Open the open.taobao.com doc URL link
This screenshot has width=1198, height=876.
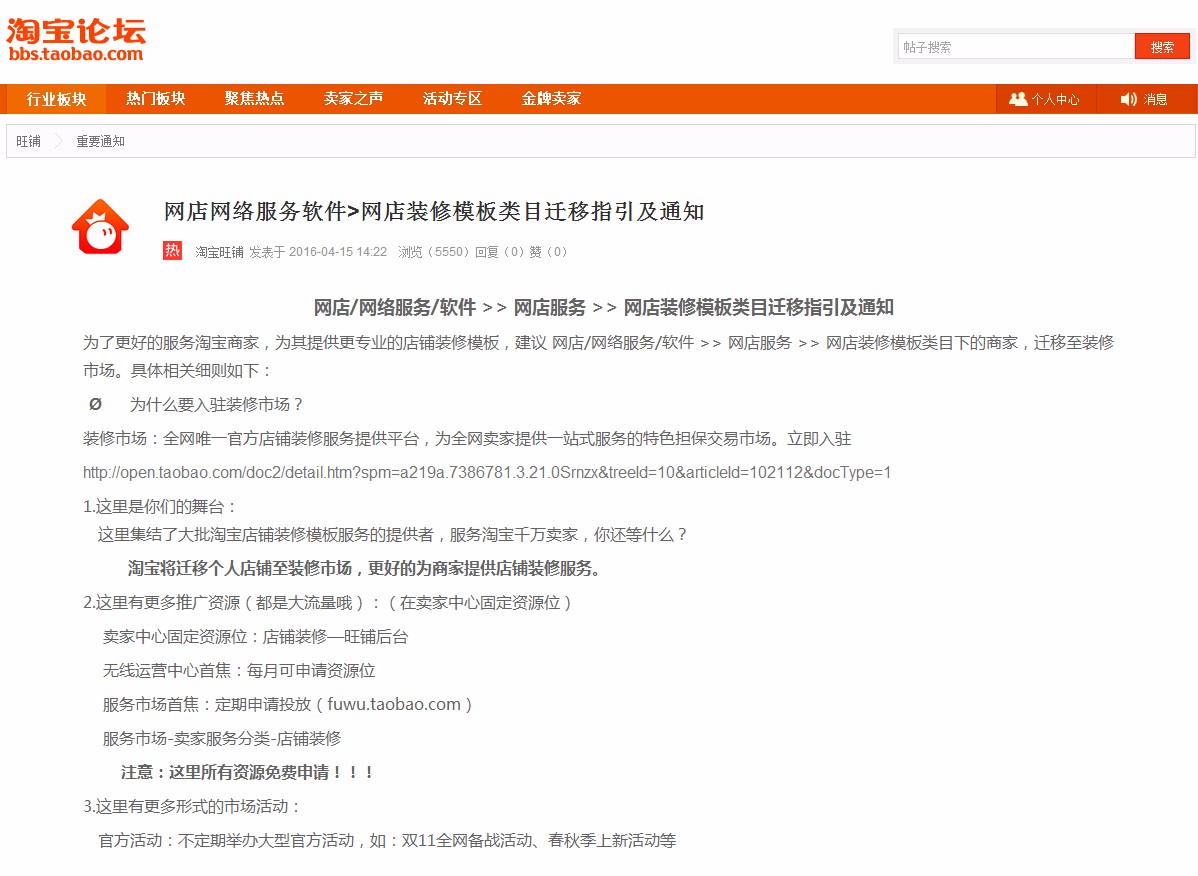[x=486, y=472]
